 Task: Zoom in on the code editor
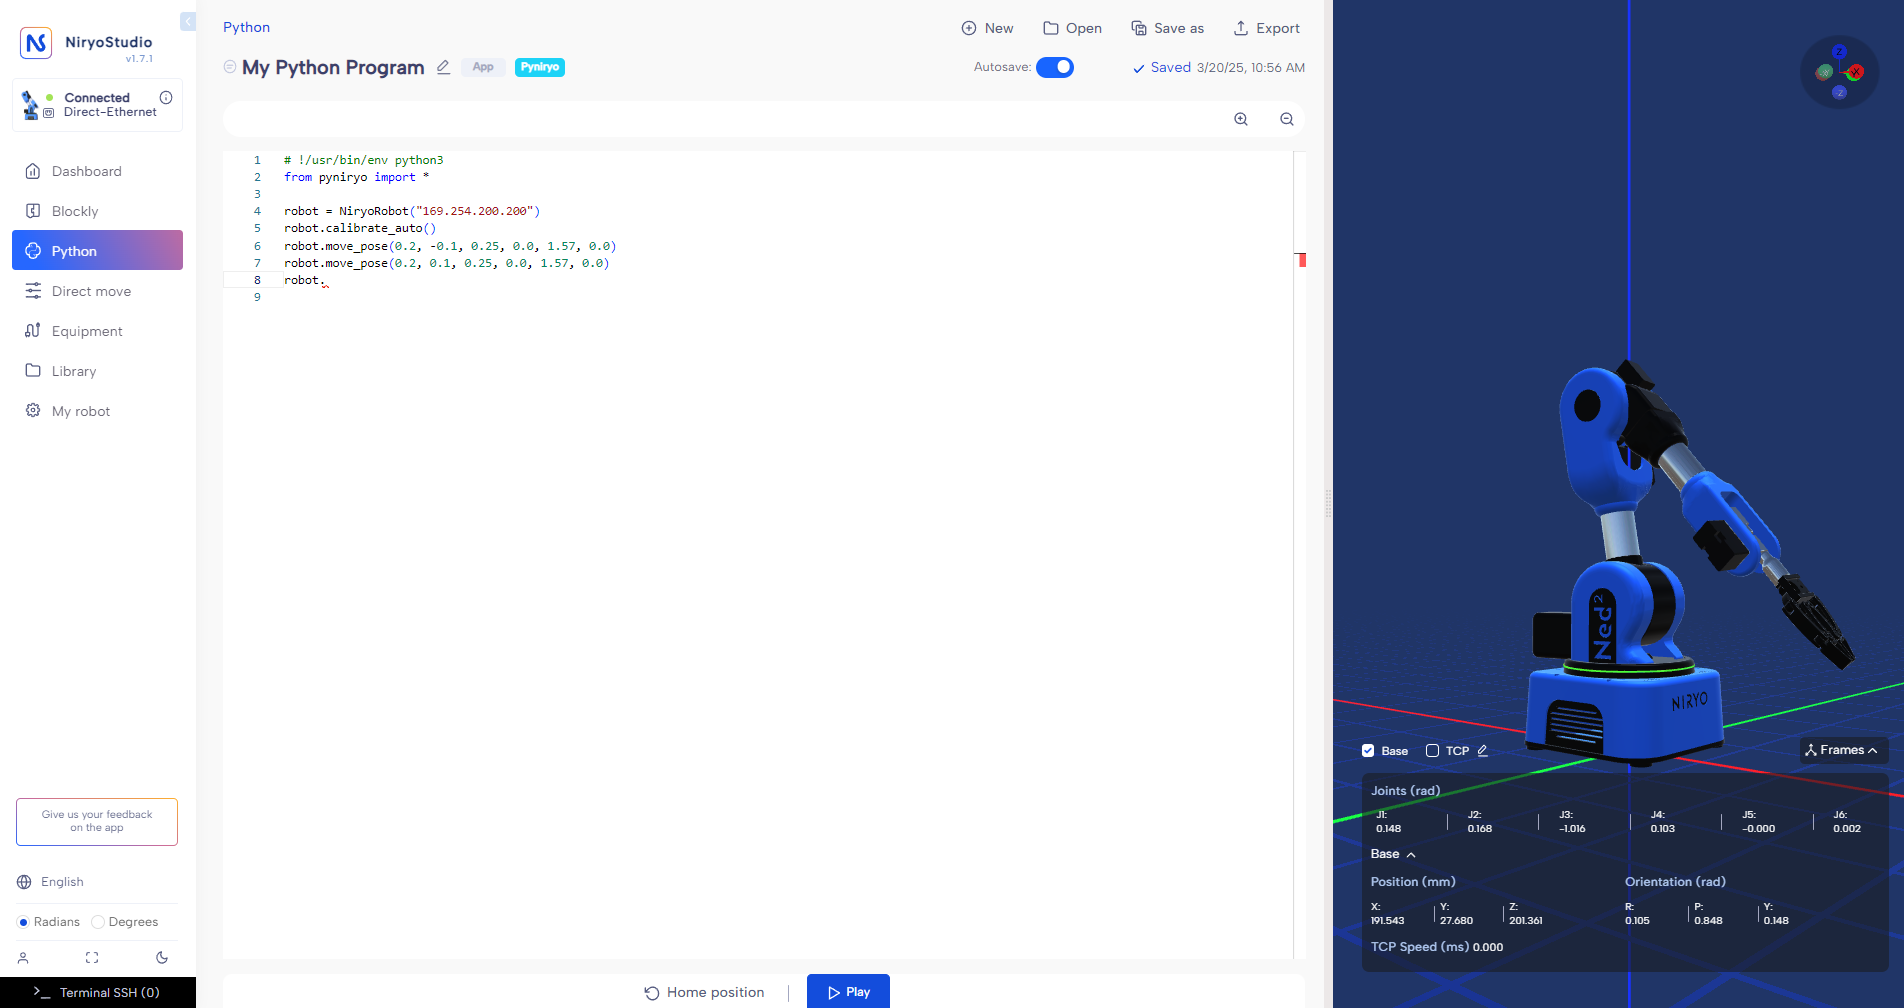pyautogui.click(x=1241, y=119)
